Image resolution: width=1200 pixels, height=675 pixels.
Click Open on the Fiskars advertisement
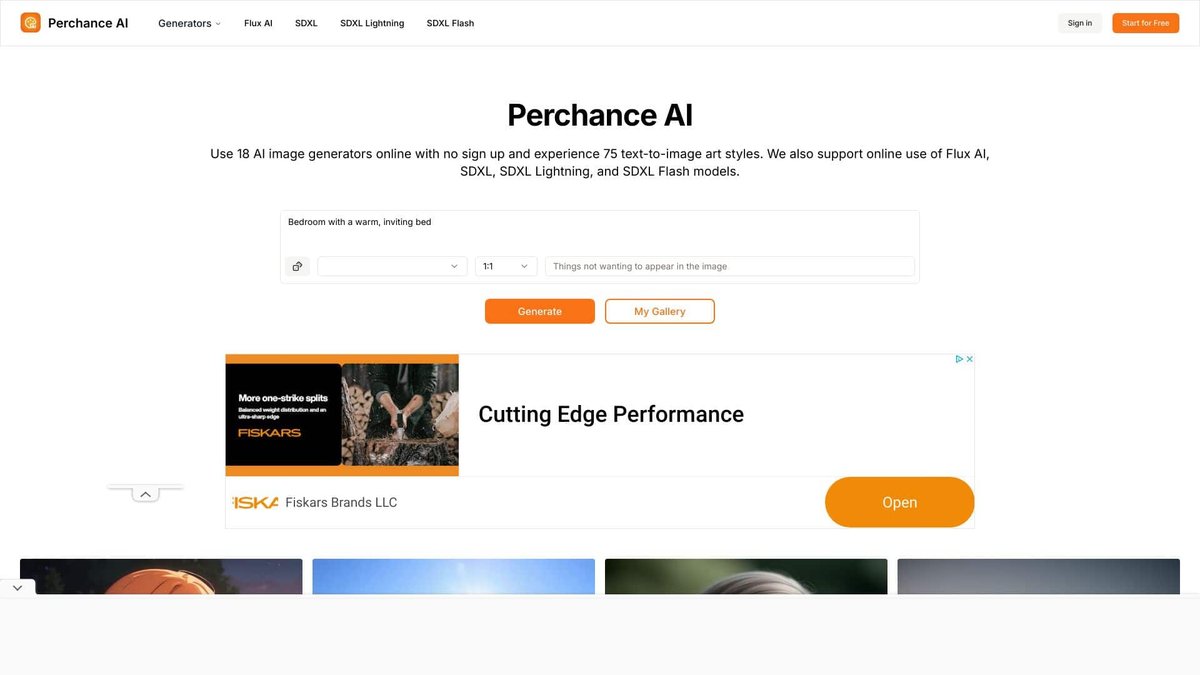899,501
